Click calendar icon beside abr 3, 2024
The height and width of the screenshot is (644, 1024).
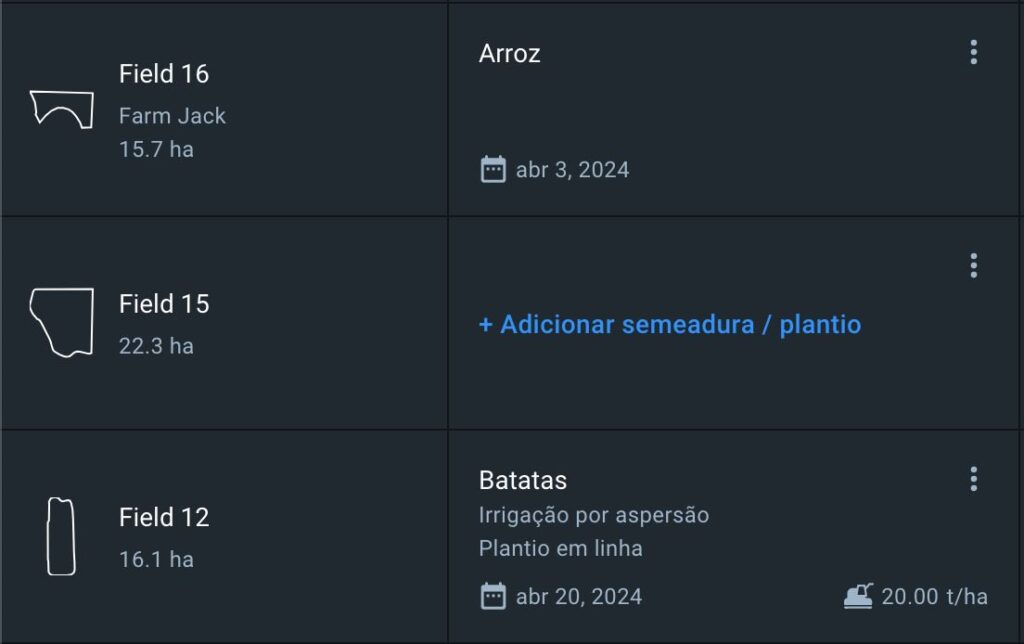[x=493, y=169]
